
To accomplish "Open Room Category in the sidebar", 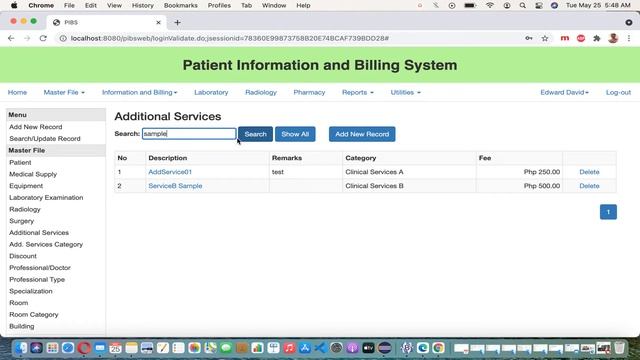I will 34,315.
